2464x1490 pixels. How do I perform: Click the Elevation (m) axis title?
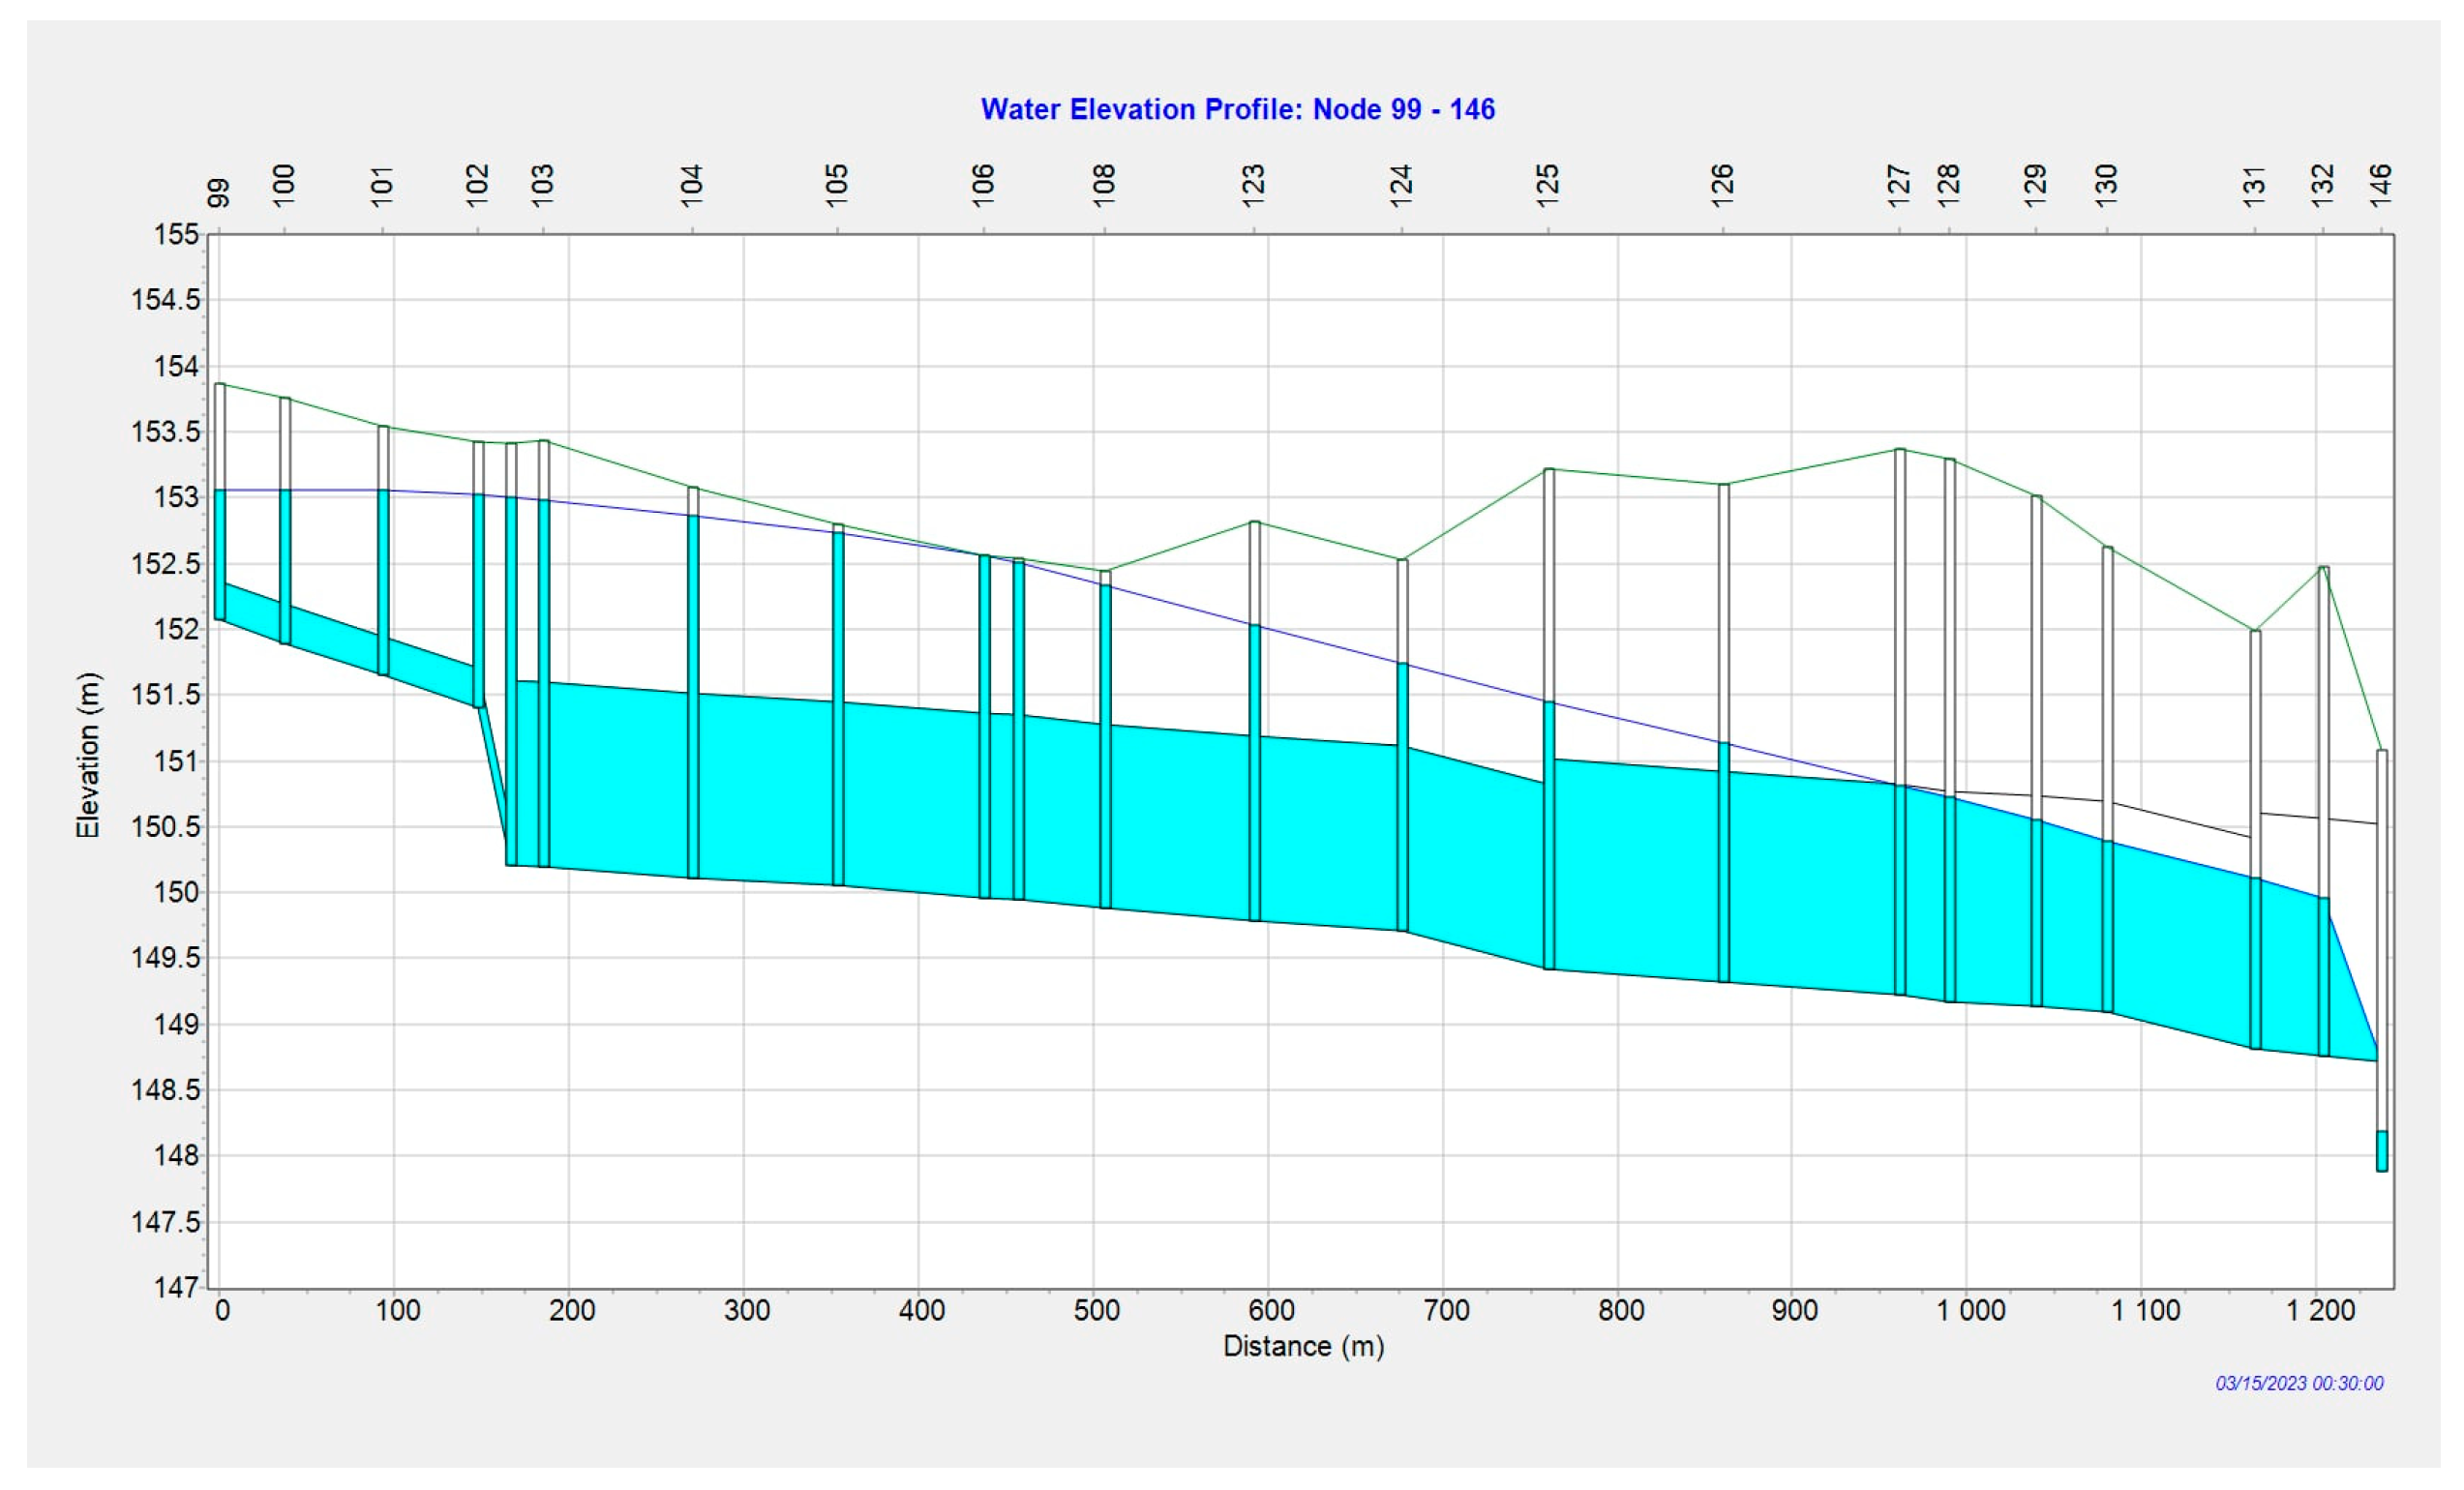[x=88, y=755]
